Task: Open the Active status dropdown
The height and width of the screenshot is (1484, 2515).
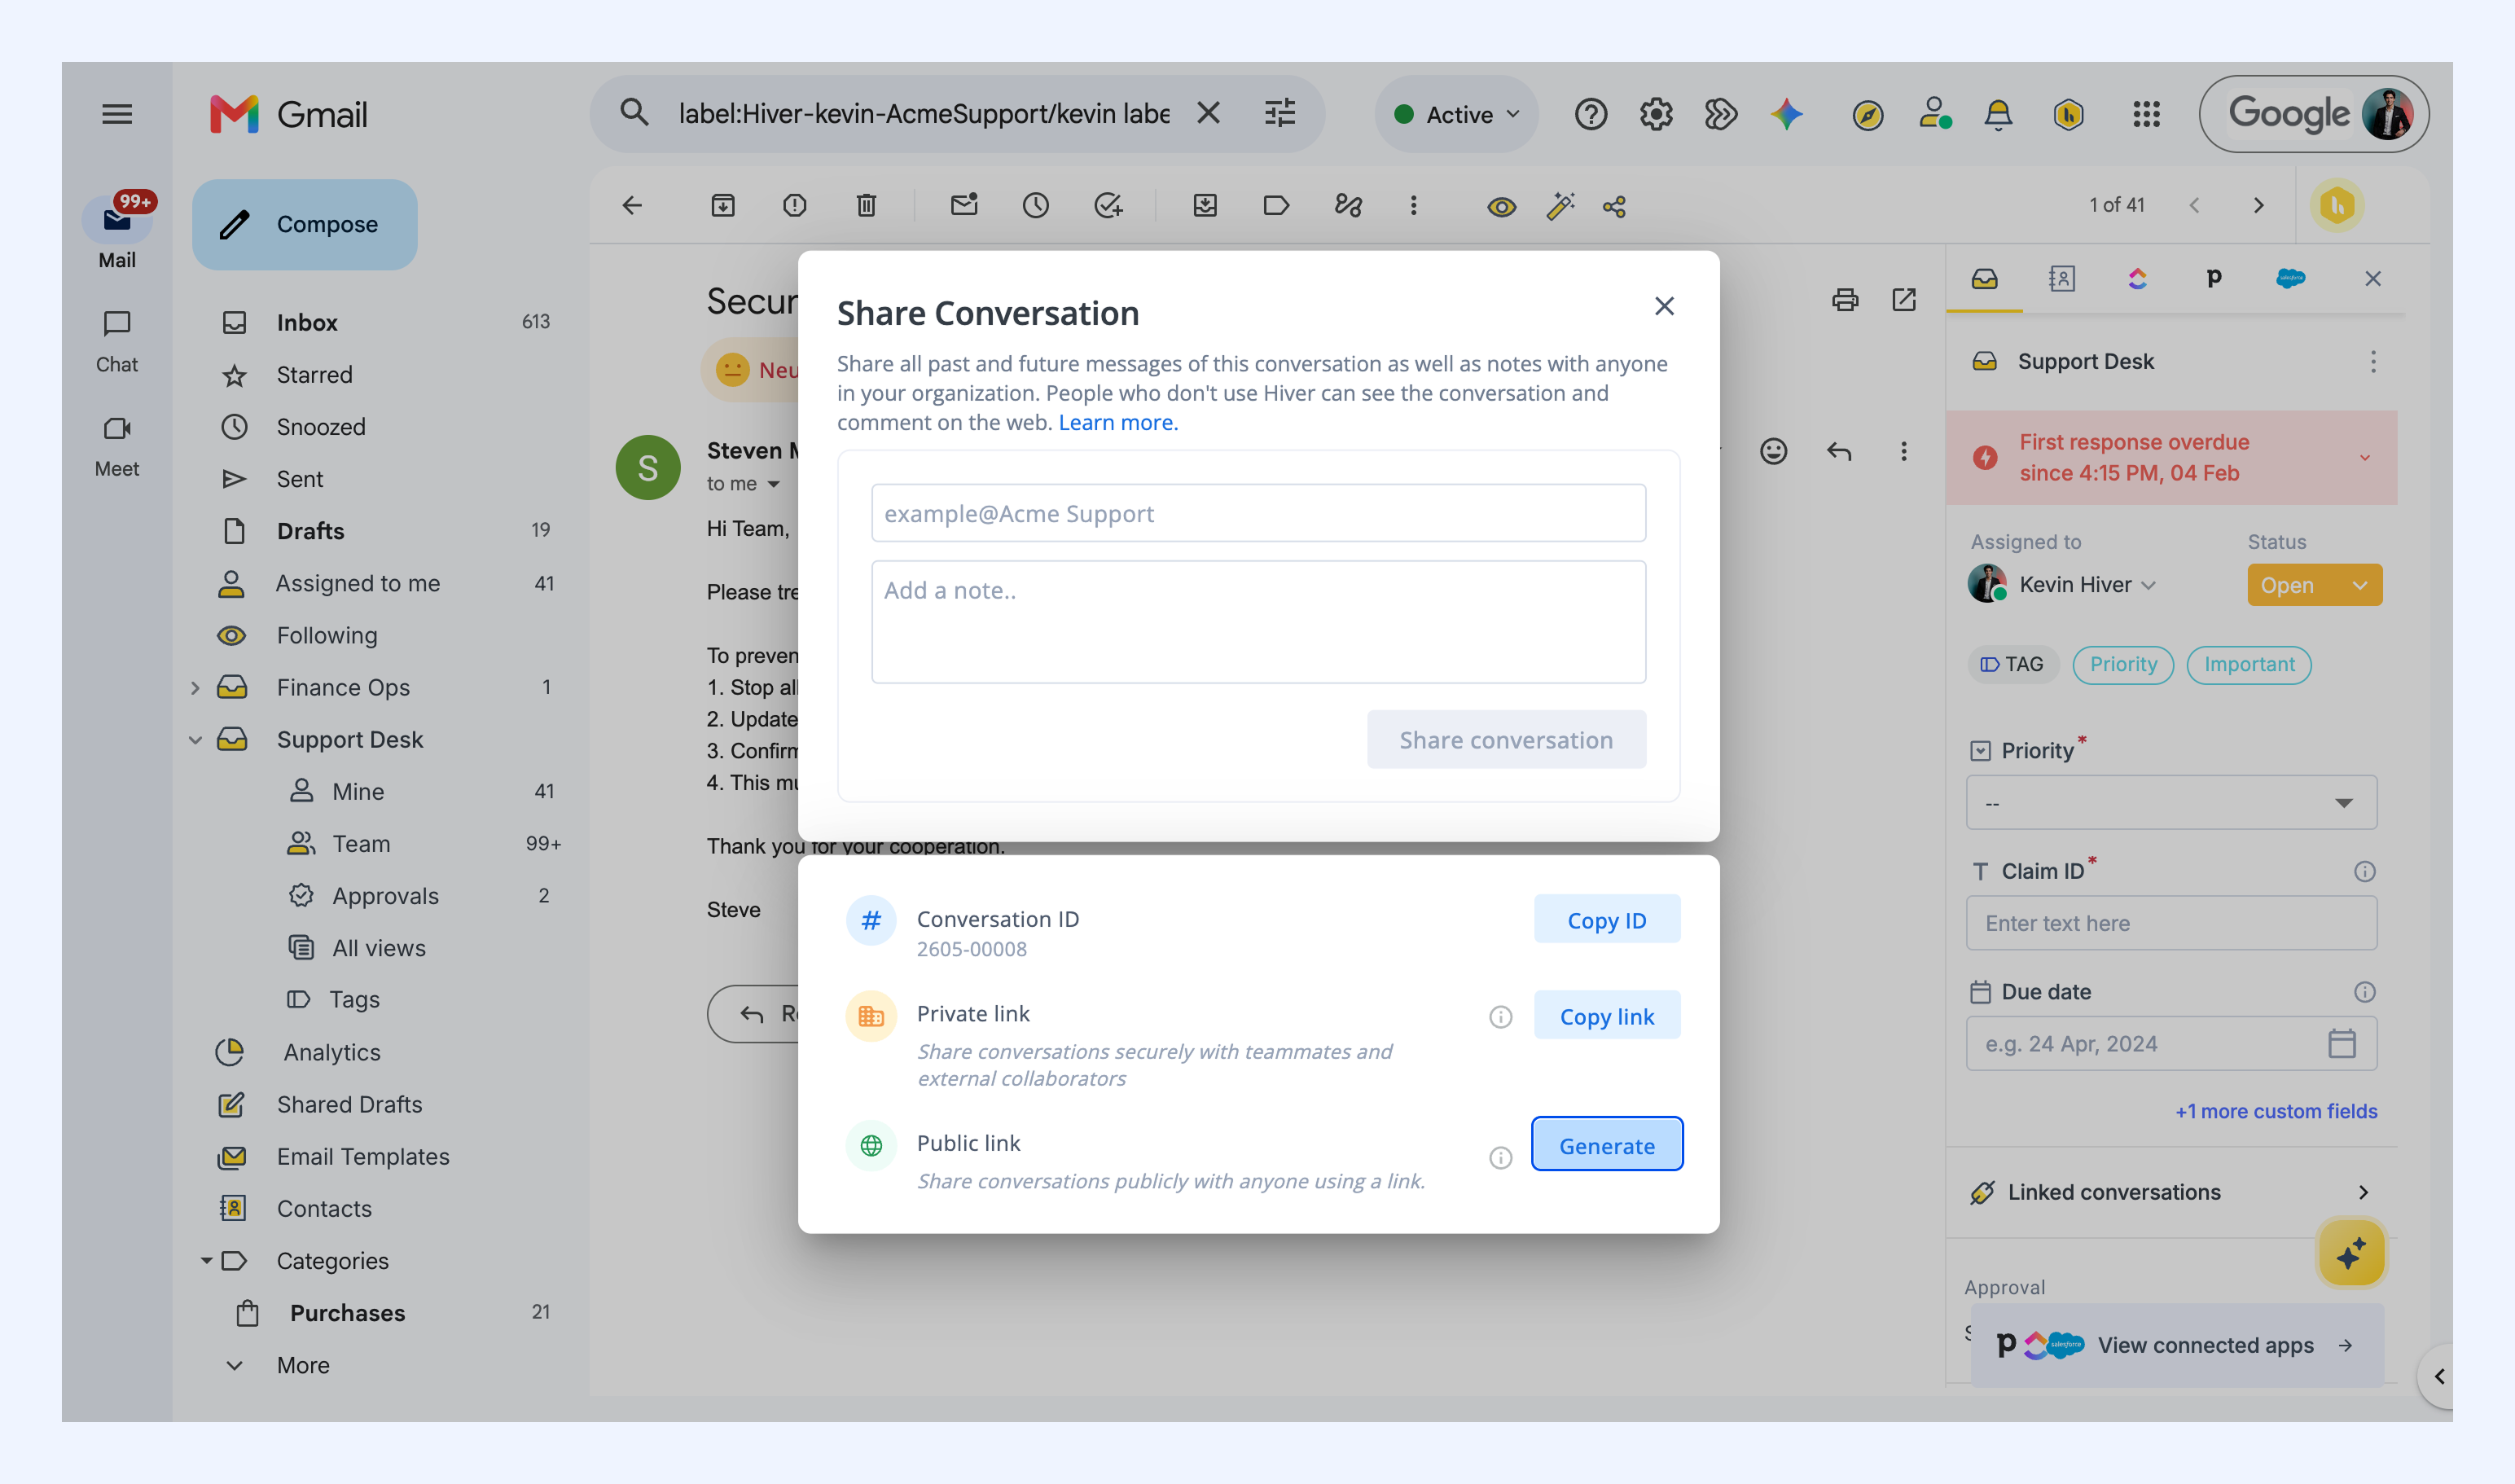Action: [1456, 114]
